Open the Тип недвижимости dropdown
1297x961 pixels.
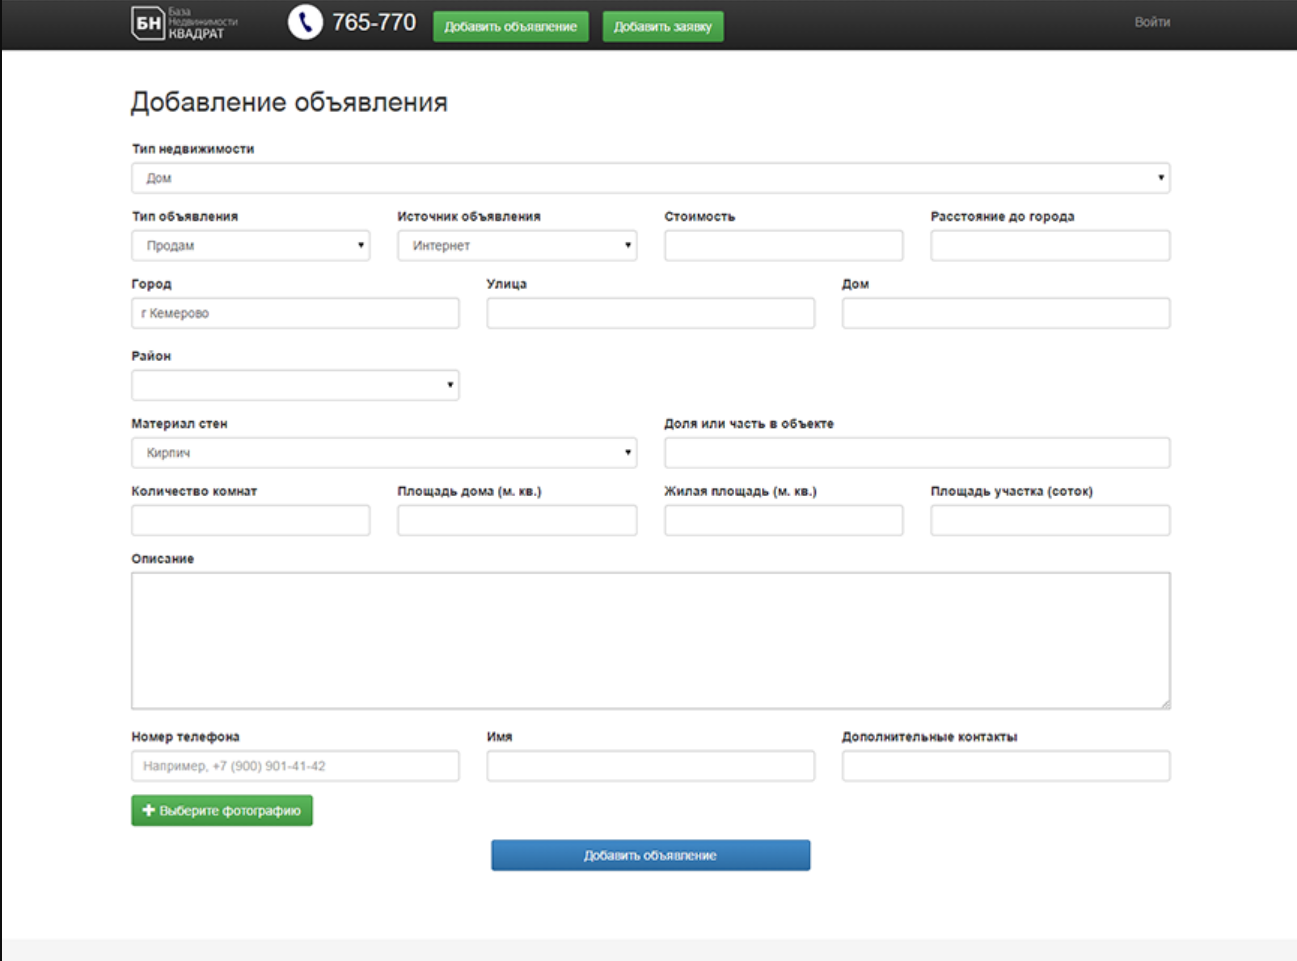pyautogui.click(x=651, y=178)
